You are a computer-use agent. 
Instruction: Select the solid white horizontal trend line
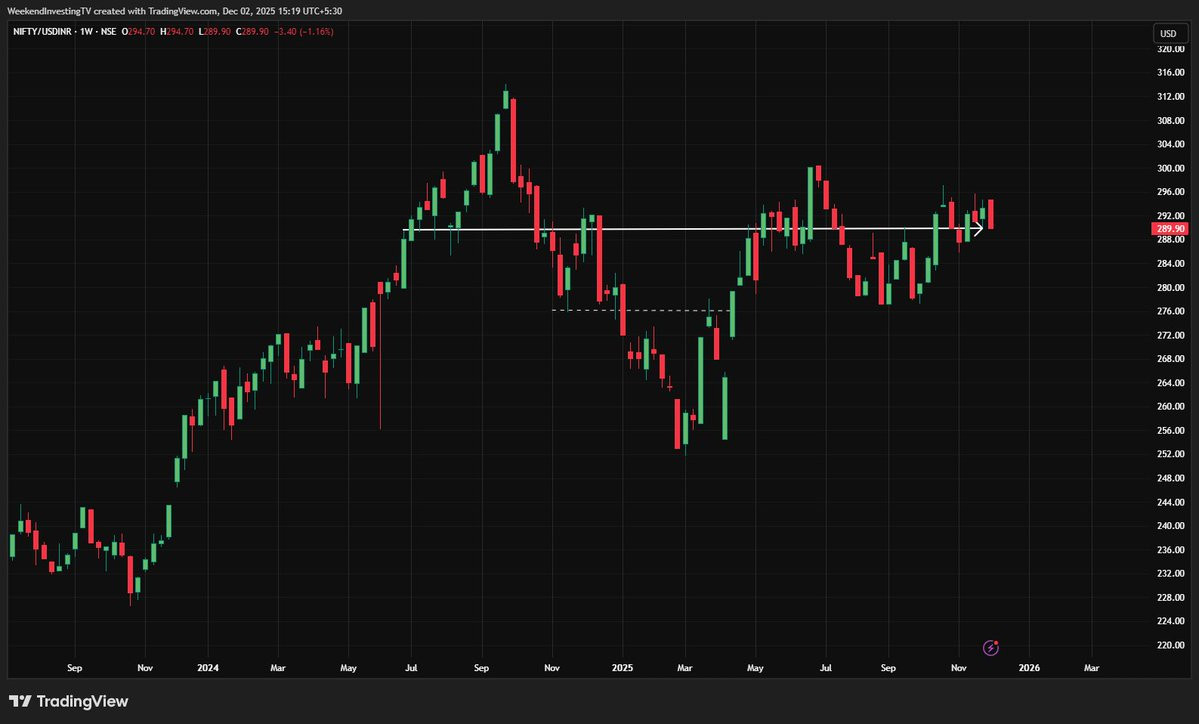688,229
